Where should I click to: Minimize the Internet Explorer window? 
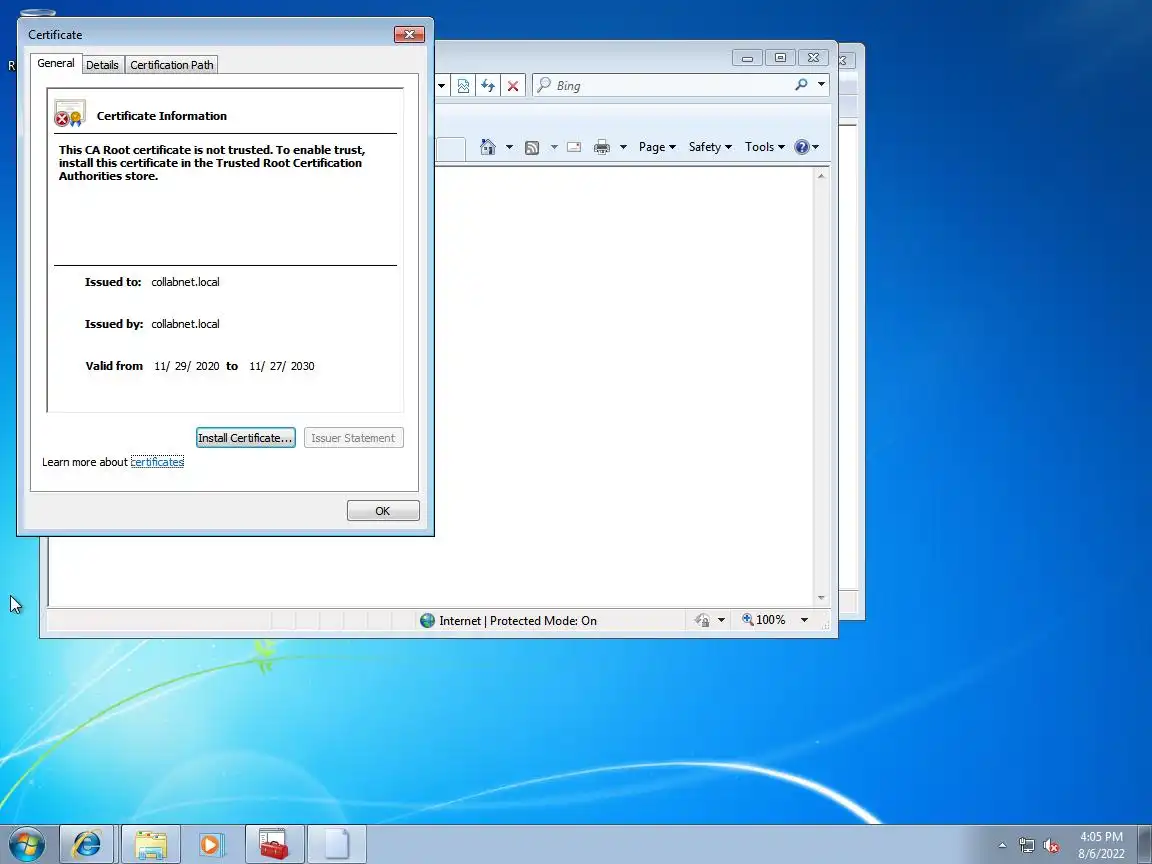(747, 58)
